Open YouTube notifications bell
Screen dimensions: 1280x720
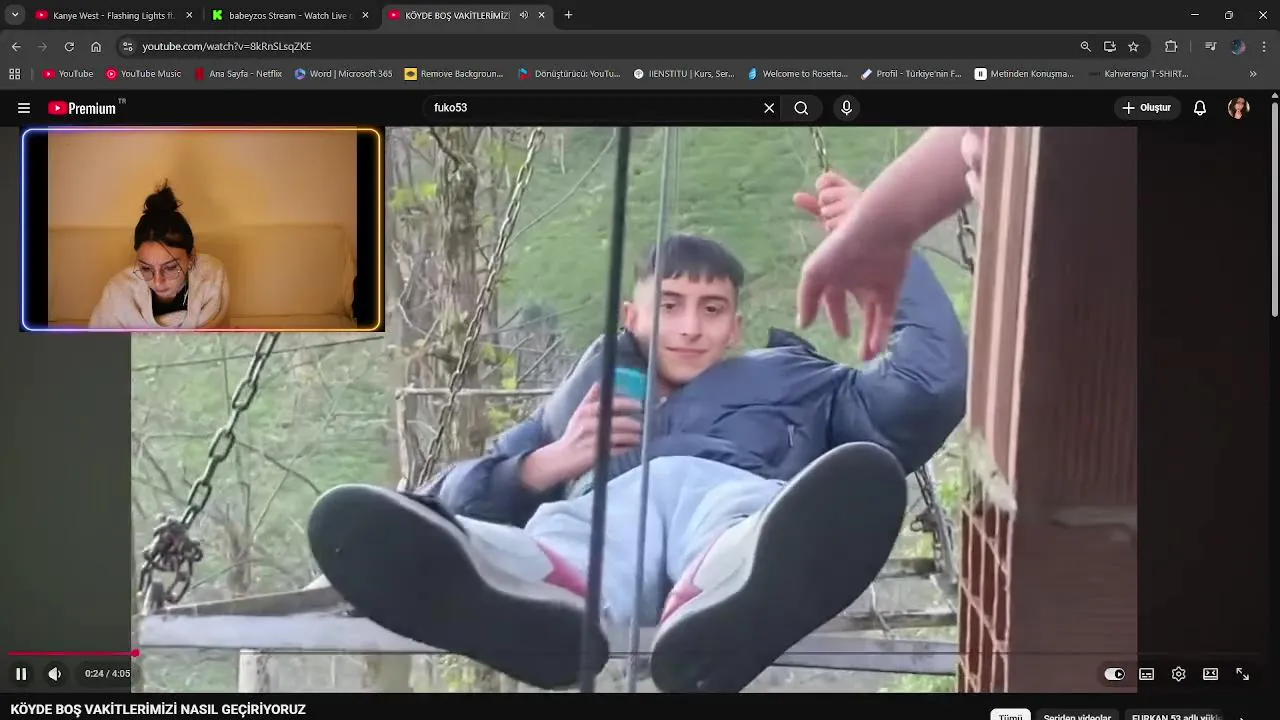click(1200, 108)
